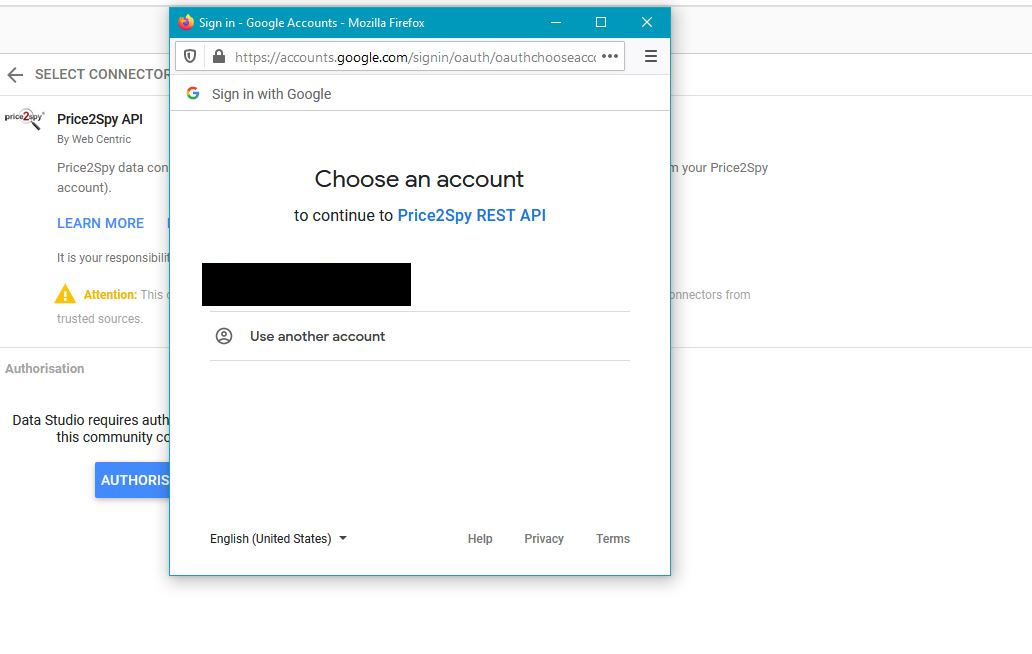
Task: Open the Firefox hamburger menu
Action: pos(651,57)
